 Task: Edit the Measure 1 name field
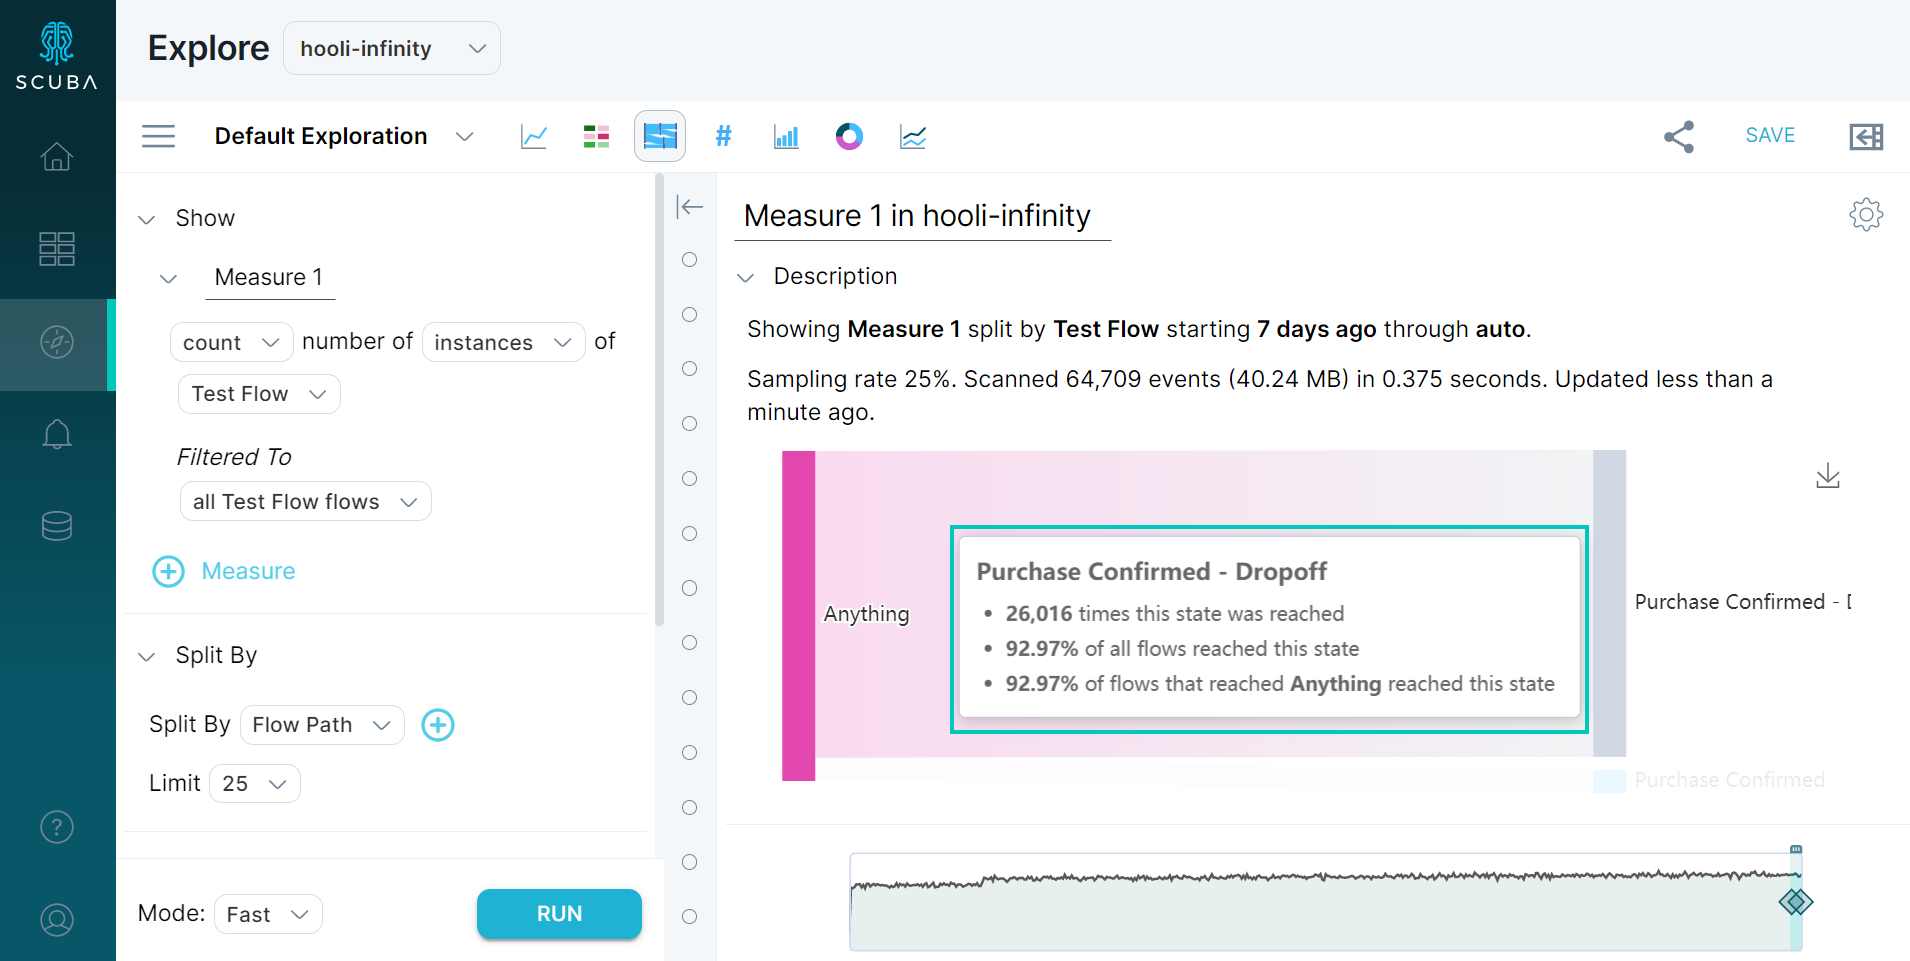tap(270, 278)
